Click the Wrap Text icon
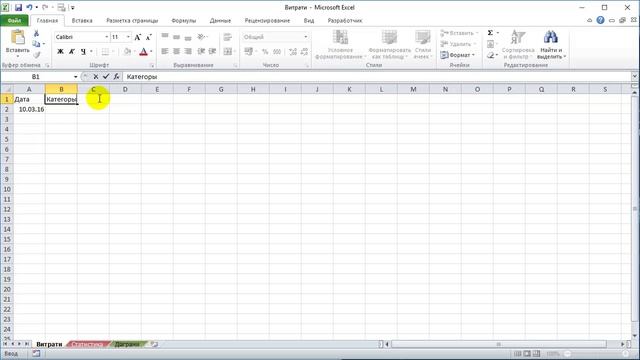 227,37
